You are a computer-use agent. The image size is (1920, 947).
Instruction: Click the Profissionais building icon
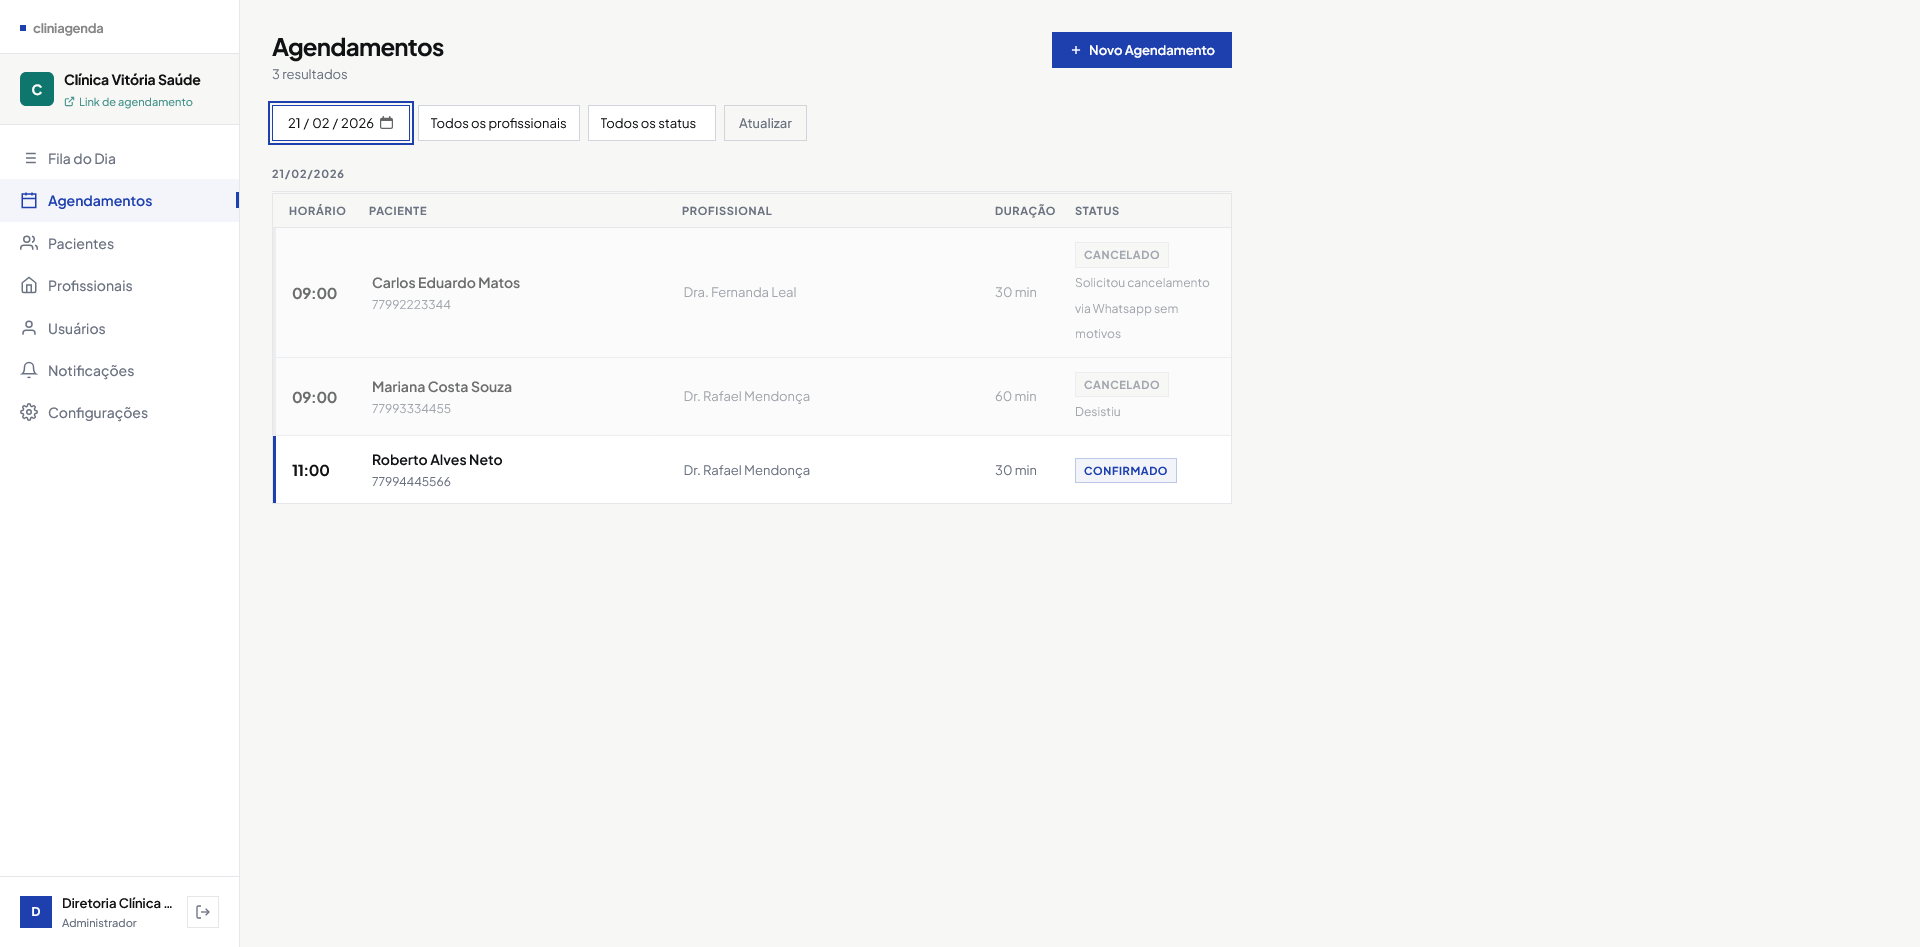coord(29,286)
